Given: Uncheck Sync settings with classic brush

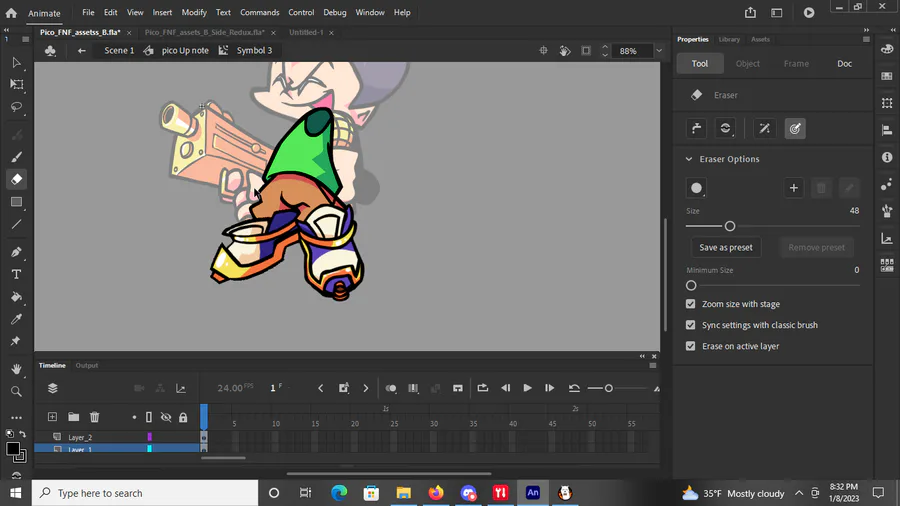Looking at the screenshot, I should [690, 325].
